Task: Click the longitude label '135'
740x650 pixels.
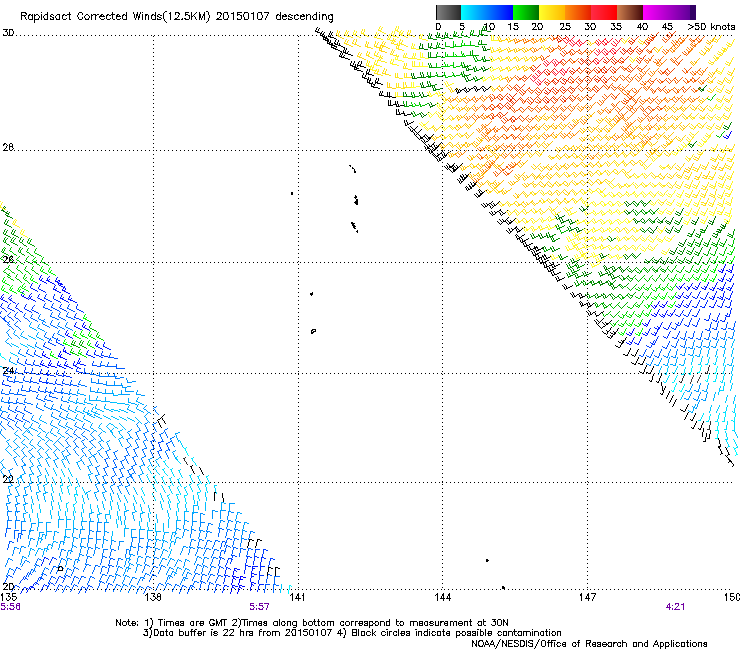Action: [x=9, y=597]
